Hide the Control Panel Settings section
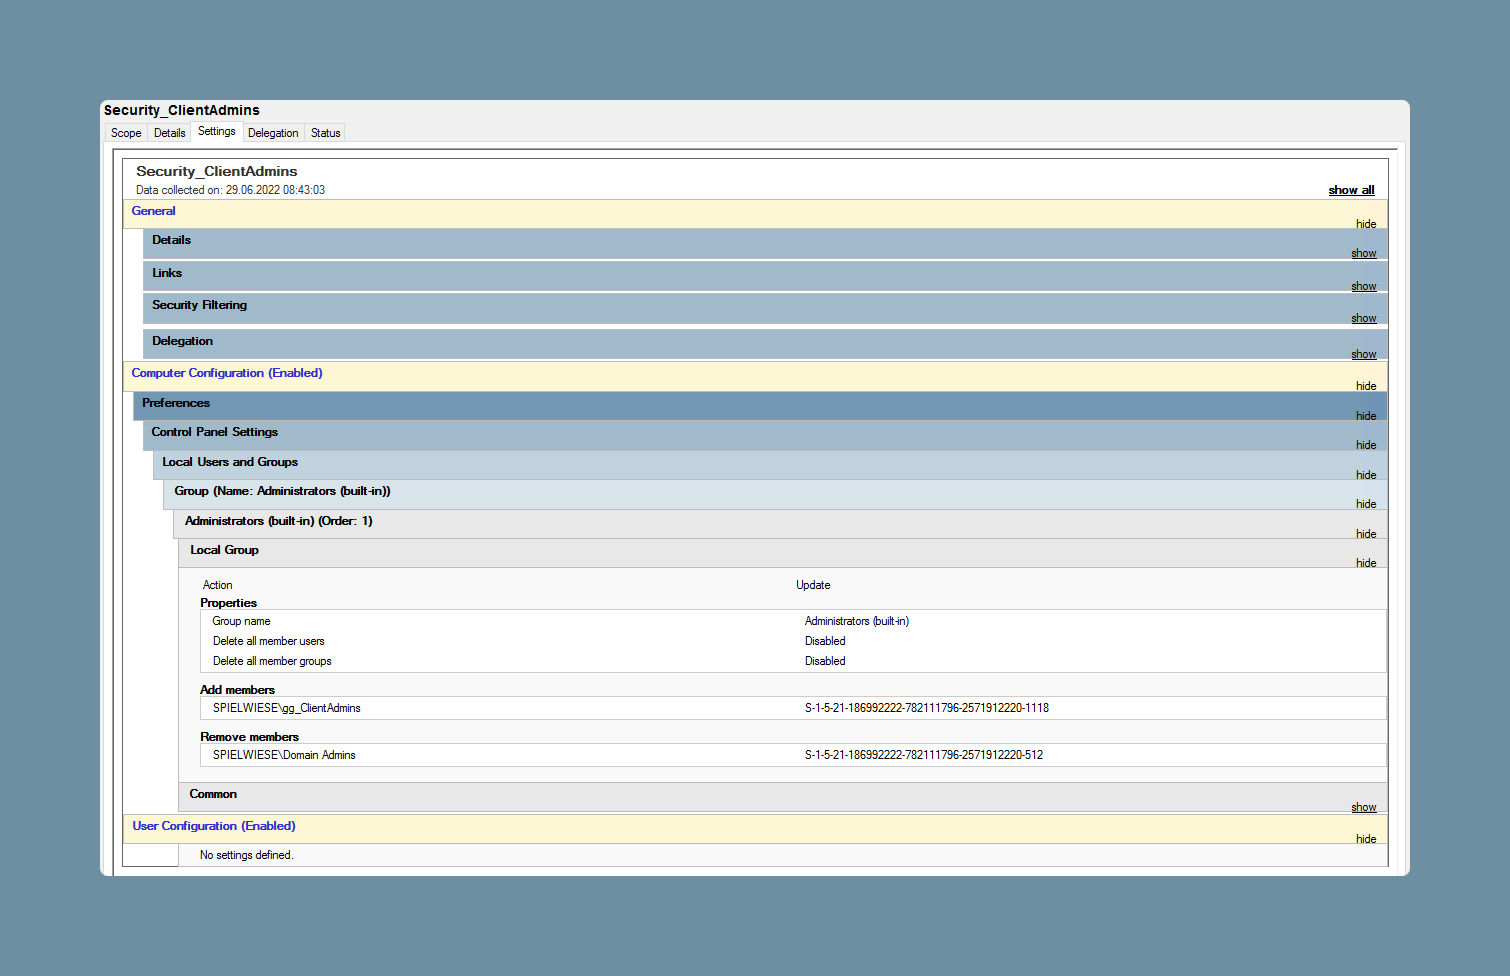This screenshot has height=976, width=1510. pyautogui.click(x=1366, y=445)
